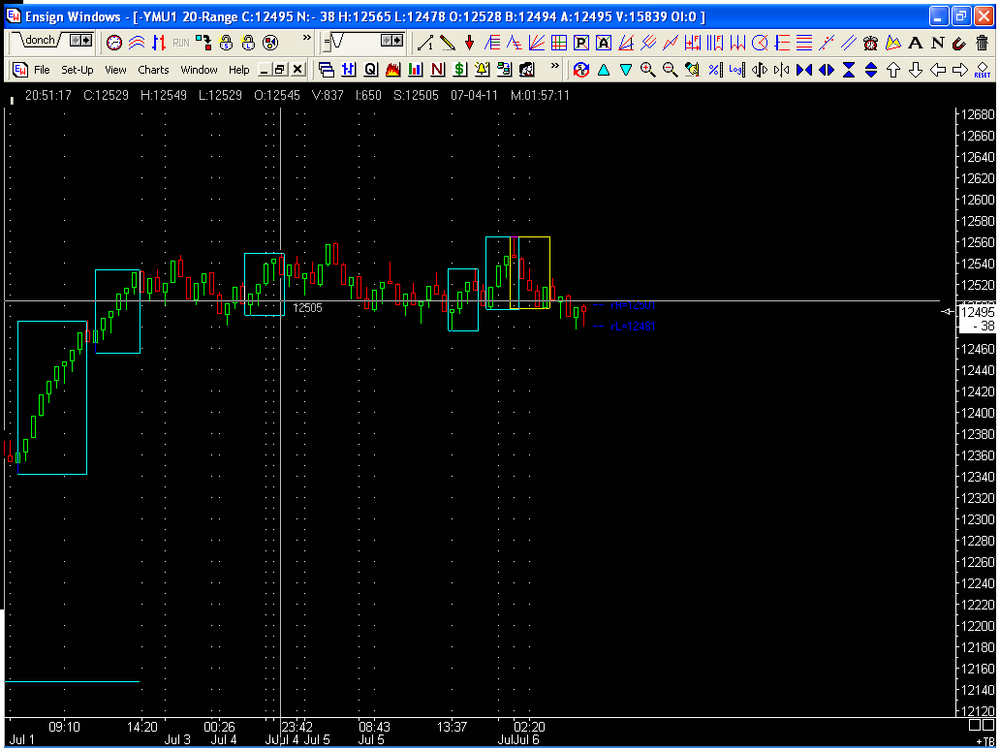Select the circle and wedge tool icon
Image resolution: width=1000 pixels, height=750 pixels.
tap(760, 43)
